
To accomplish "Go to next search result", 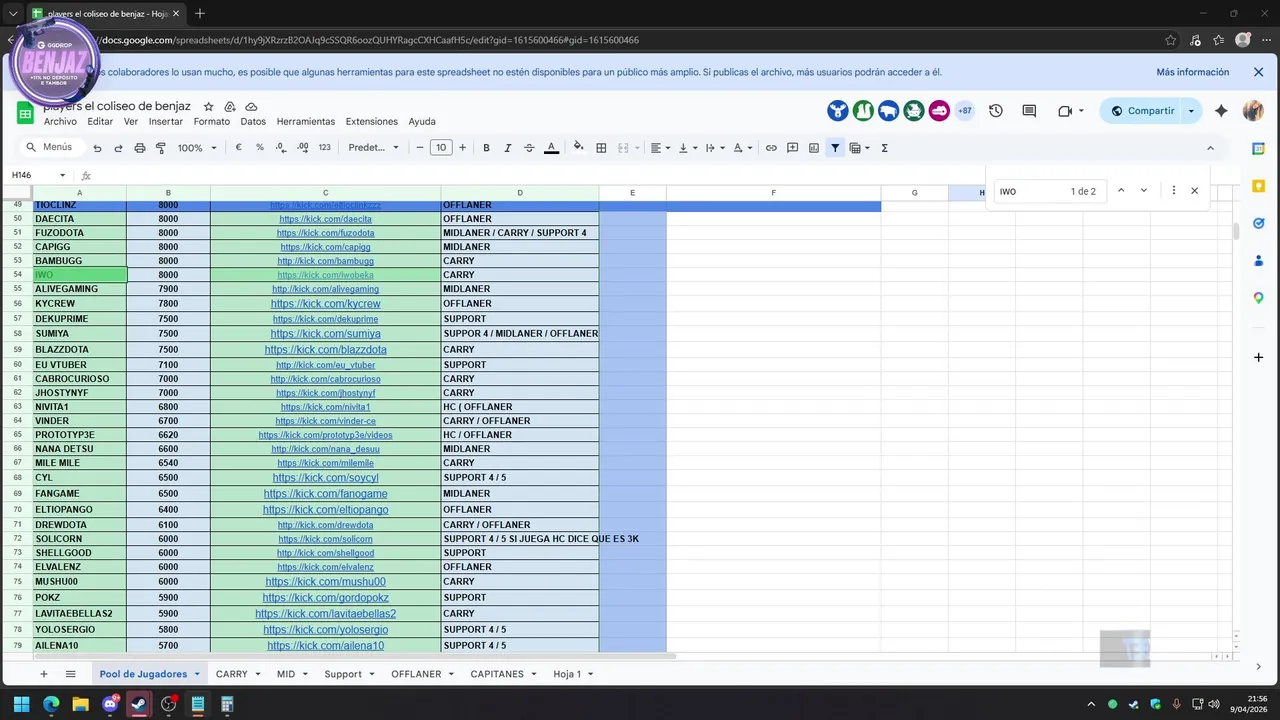I will click(1144, 191).
